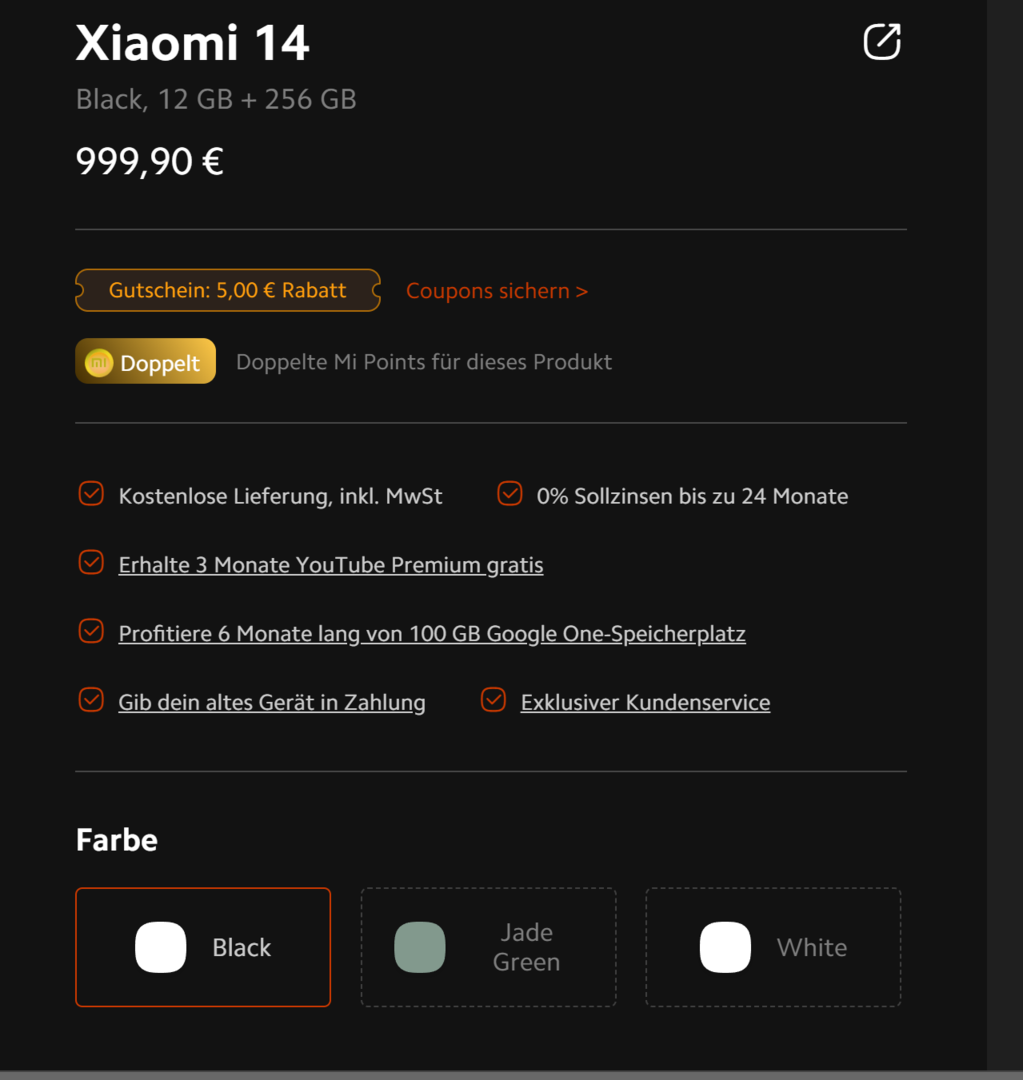Open the 3 Monate YouTube Premium gratis link

click(x=331, y=565)
